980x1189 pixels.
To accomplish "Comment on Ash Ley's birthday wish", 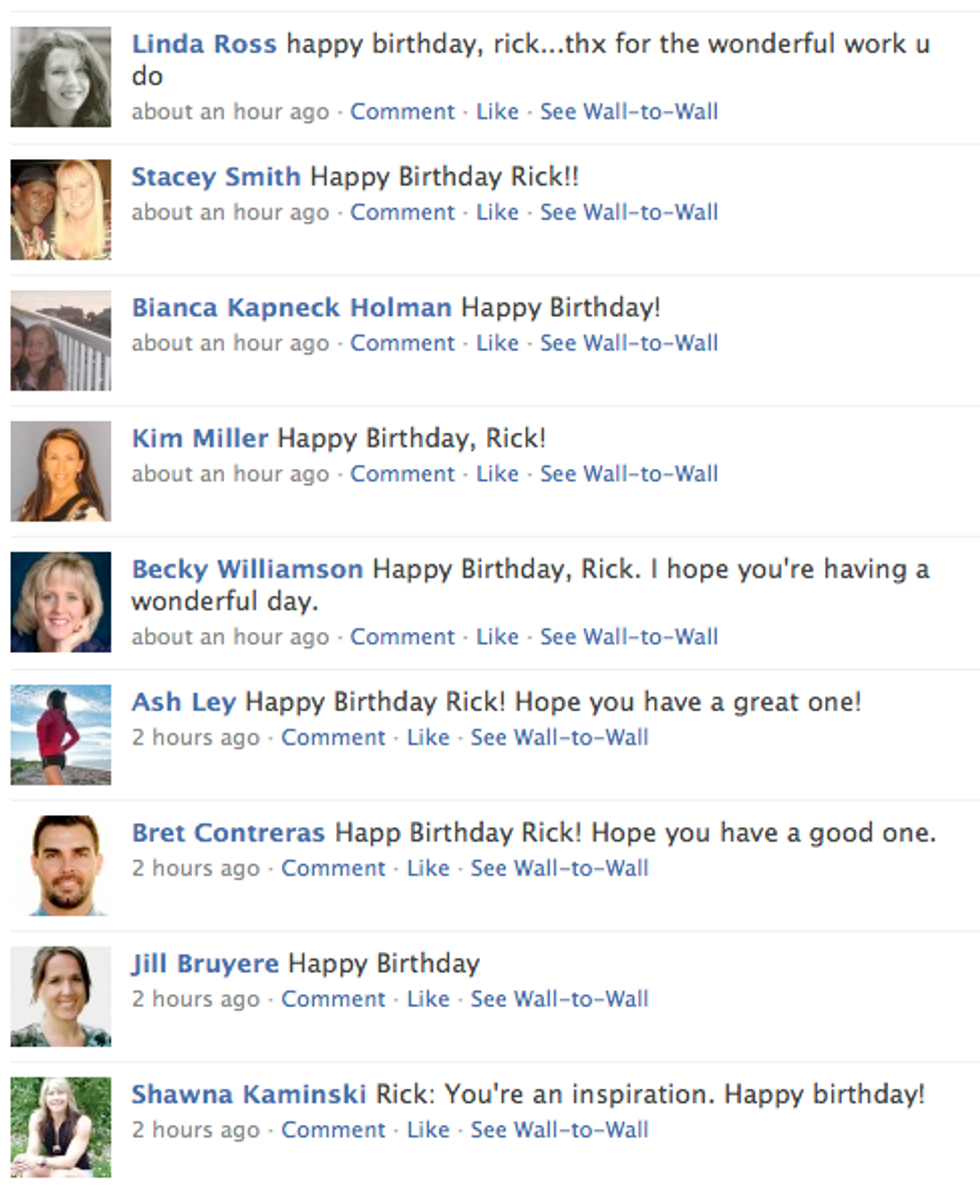I will pos(333,737).
